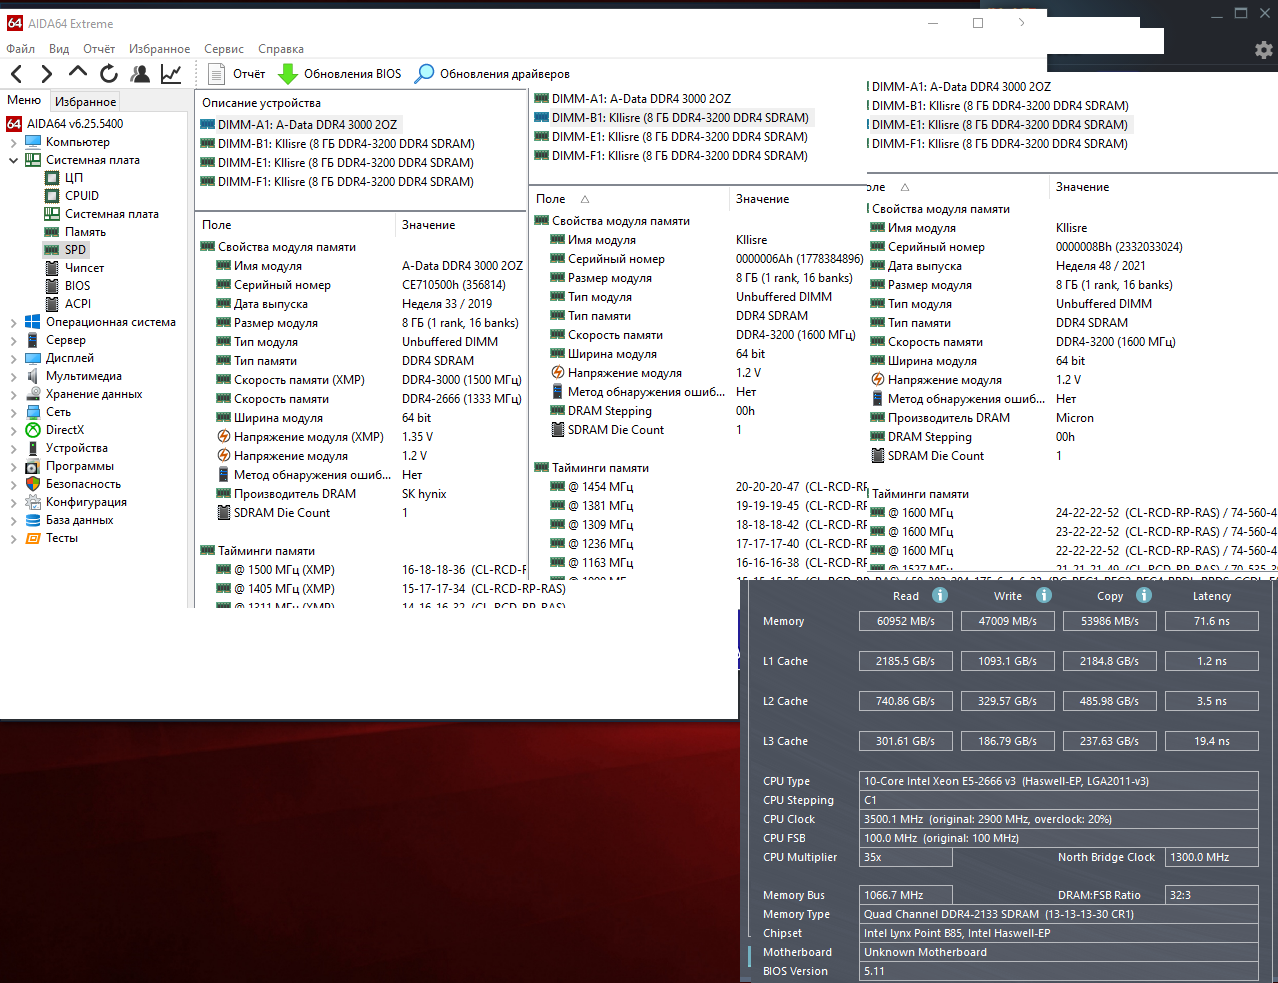Viewport: 1278px width, 983px height.
Task: Click Свойства модуля памяти group in main pane
Action: [278, 247]
